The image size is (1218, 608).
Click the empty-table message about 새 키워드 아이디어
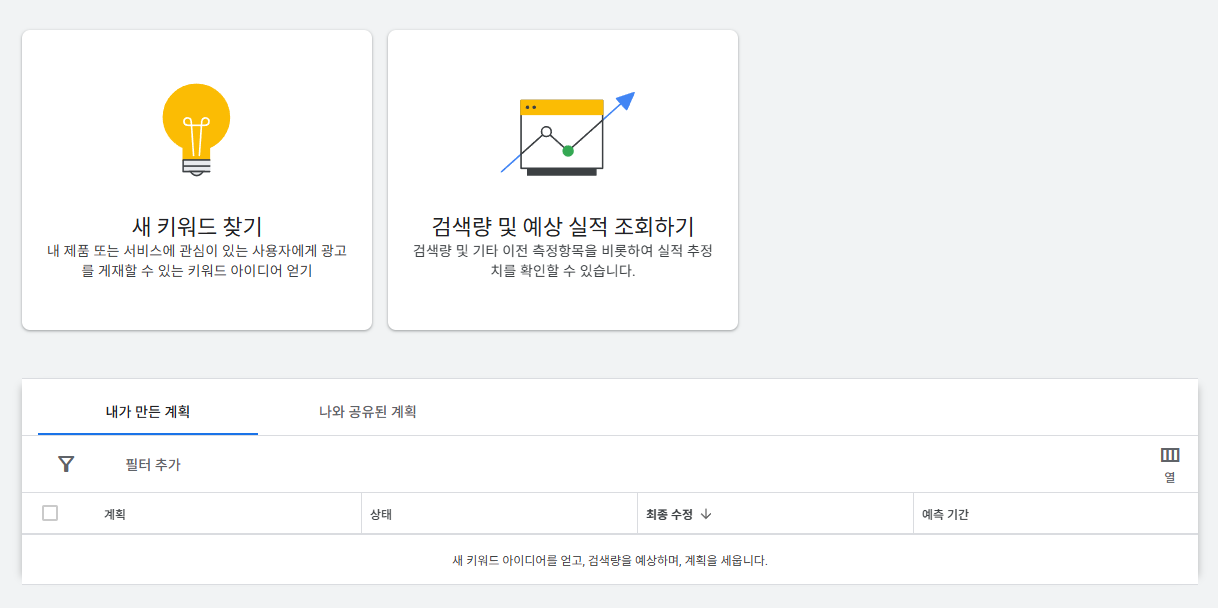pyautogui.click(x=610, y=560)
